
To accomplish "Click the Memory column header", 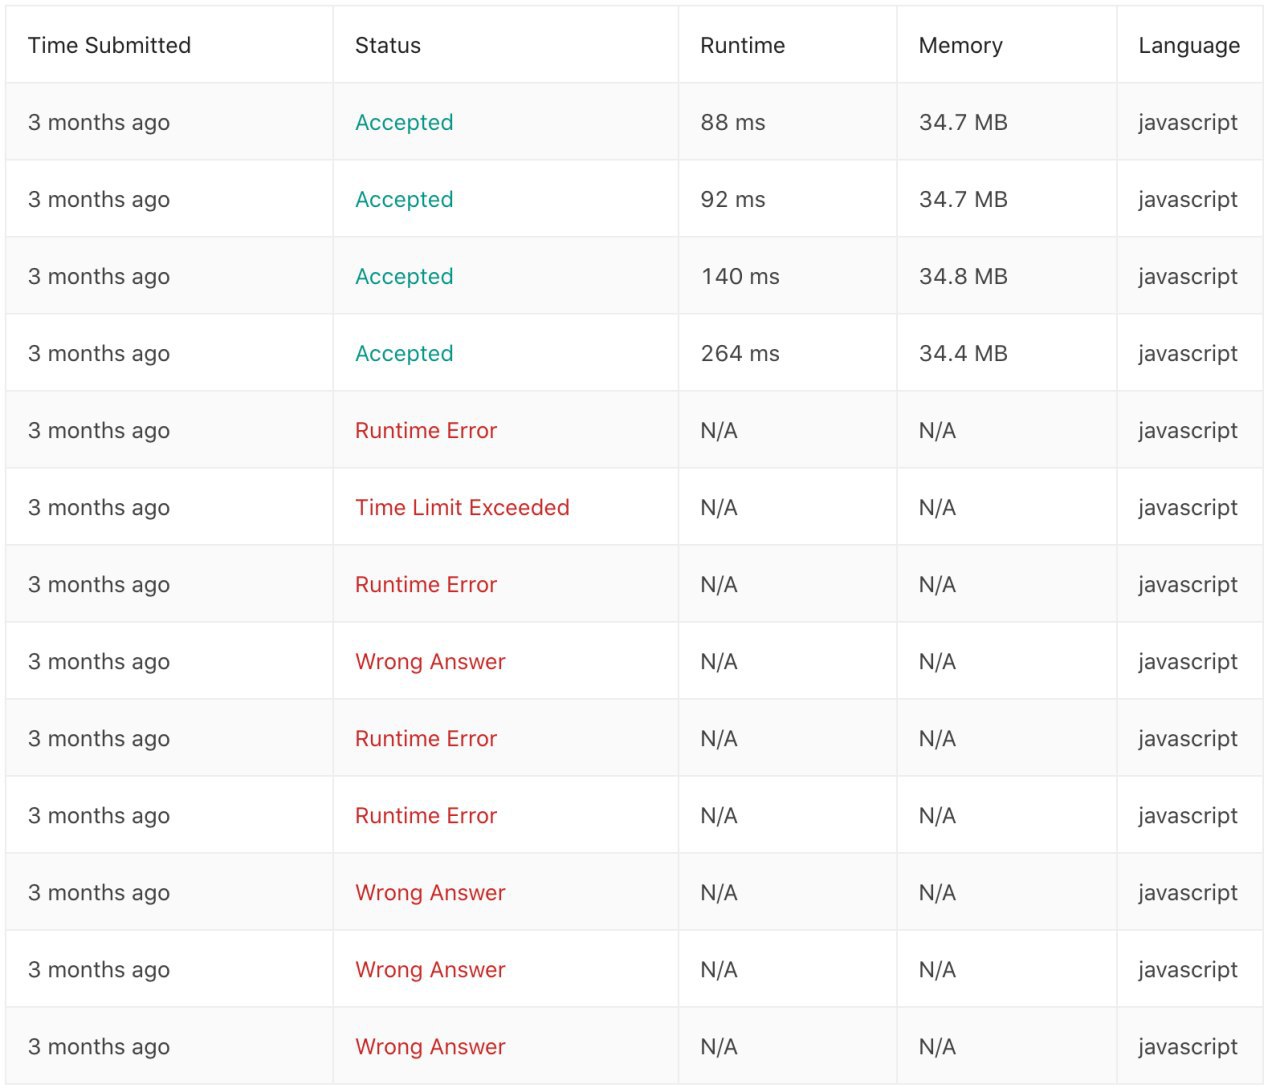I will click(960, 45).
